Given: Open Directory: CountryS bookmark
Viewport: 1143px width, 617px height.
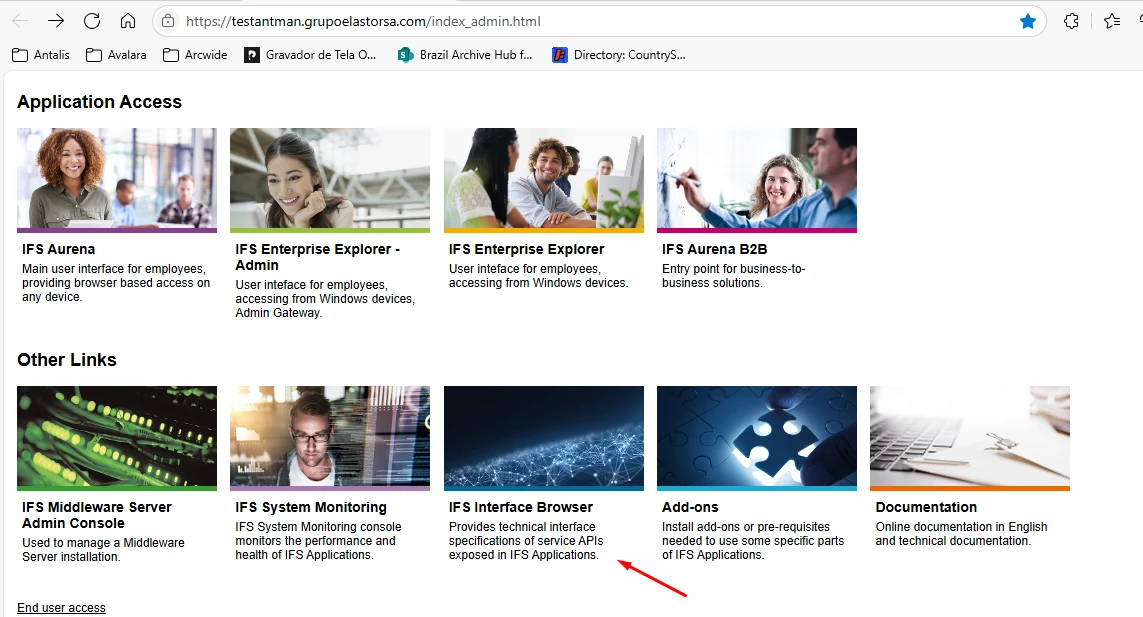Looking at the screenshot, I should 619,55.
